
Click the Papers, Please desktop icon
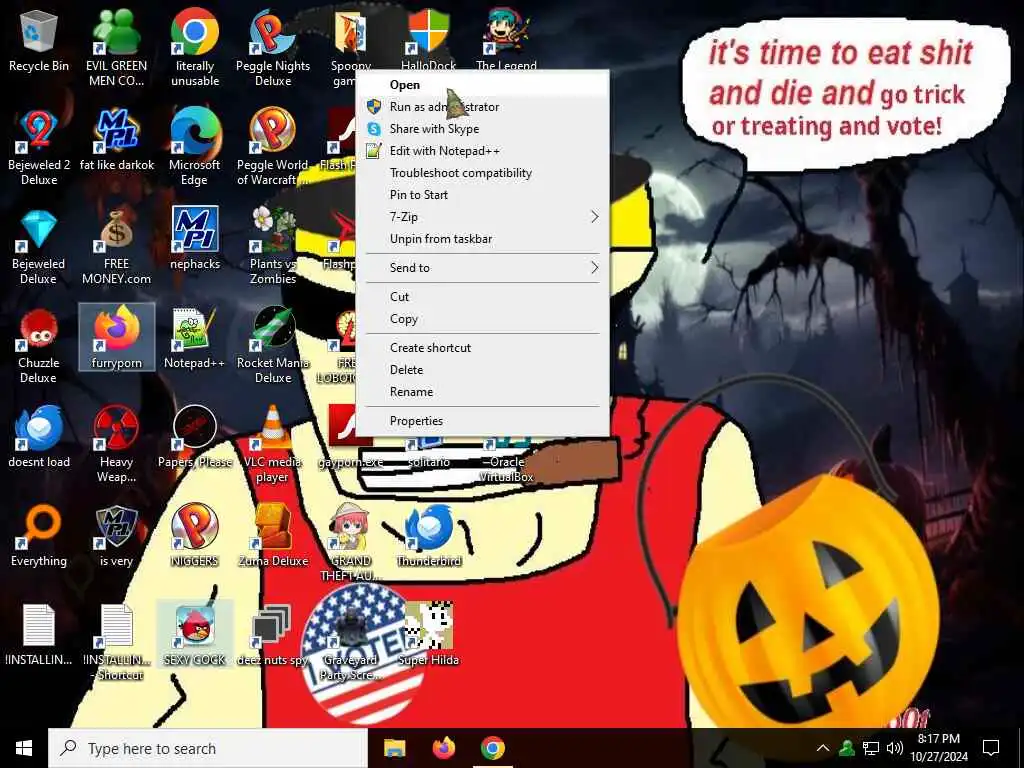tap(195, 437)
